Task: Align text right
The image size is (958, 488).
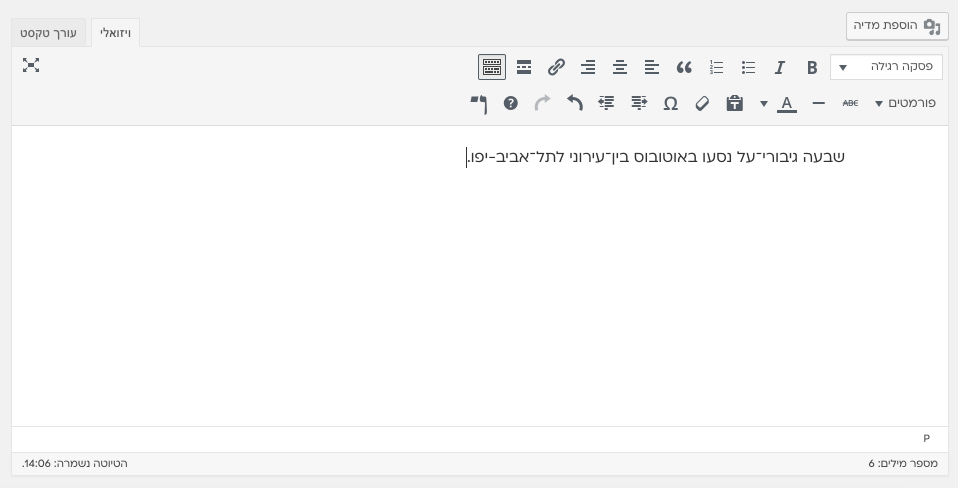Action: [588, 67]
